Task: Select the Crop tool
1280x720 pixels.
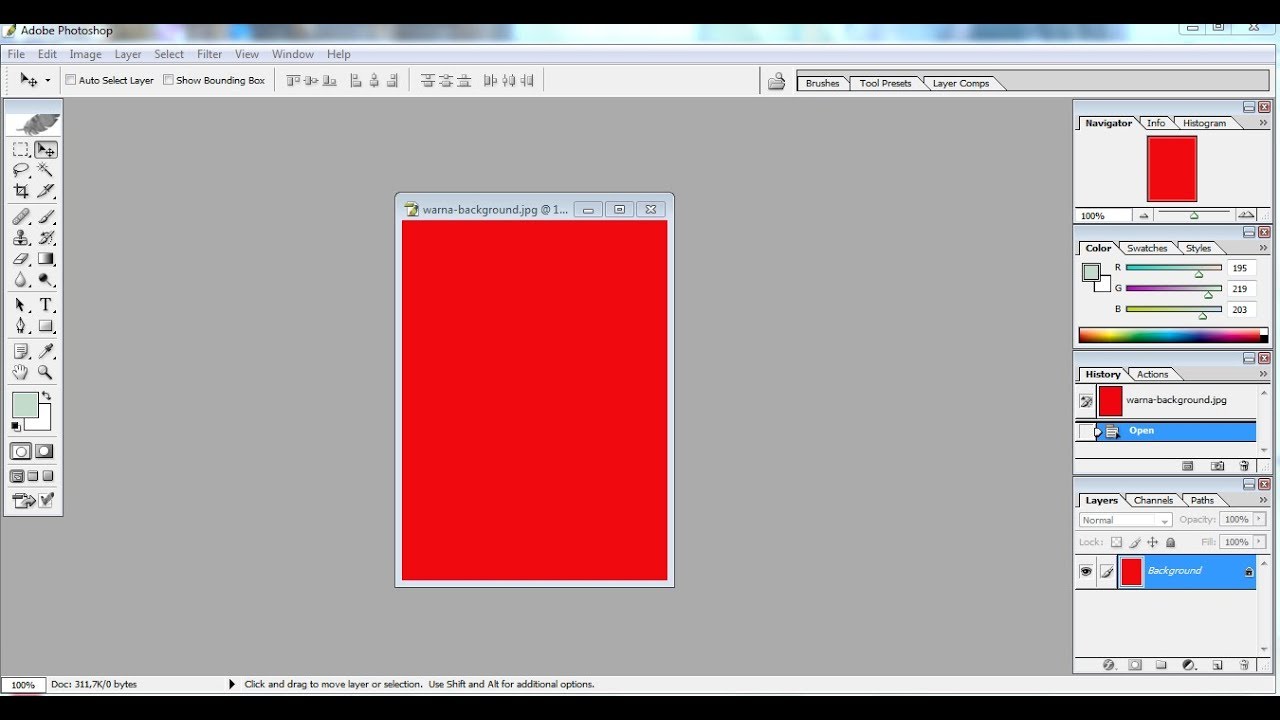Action: [20, 191]
